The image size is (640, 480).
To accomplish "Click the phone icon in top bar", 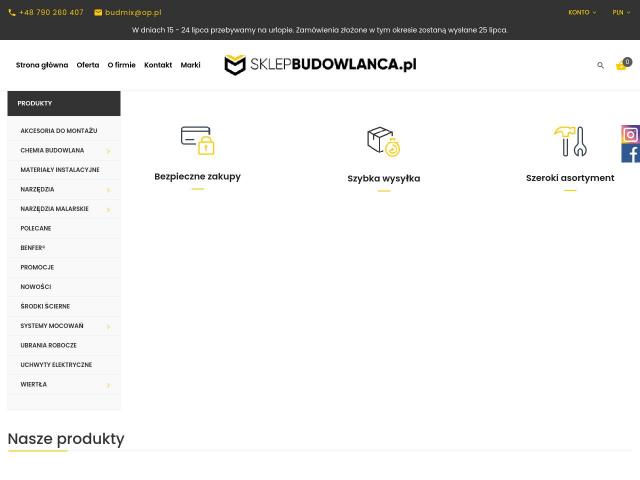I will click(12, 13).
